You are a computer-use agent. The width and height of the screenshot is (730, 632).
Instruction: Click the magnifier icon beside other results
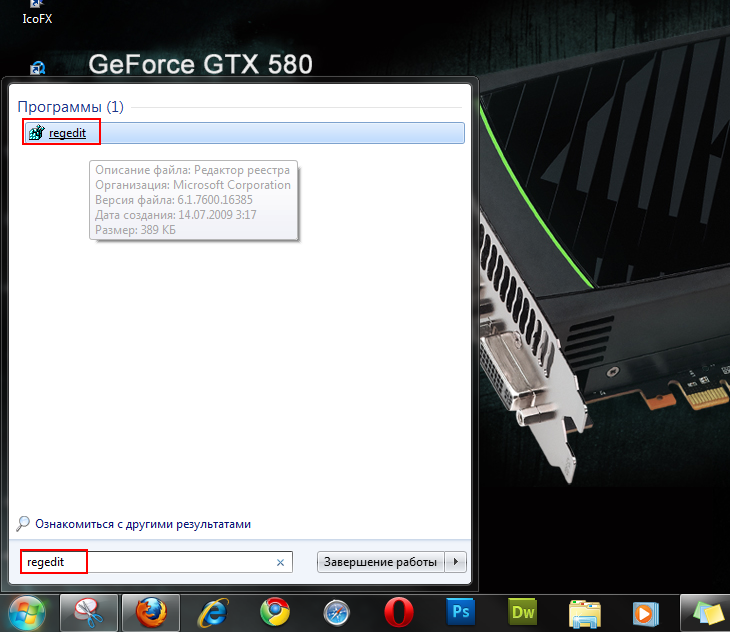pyautogui.click(x=23, y=524)
